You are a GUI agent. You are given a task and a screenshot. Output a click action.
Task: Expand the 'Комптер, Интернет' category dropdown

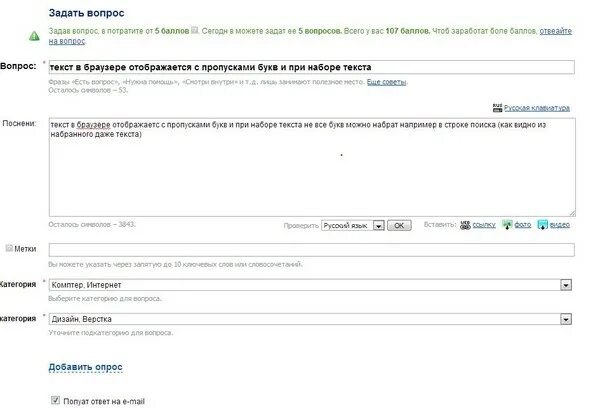click(565, 285)
